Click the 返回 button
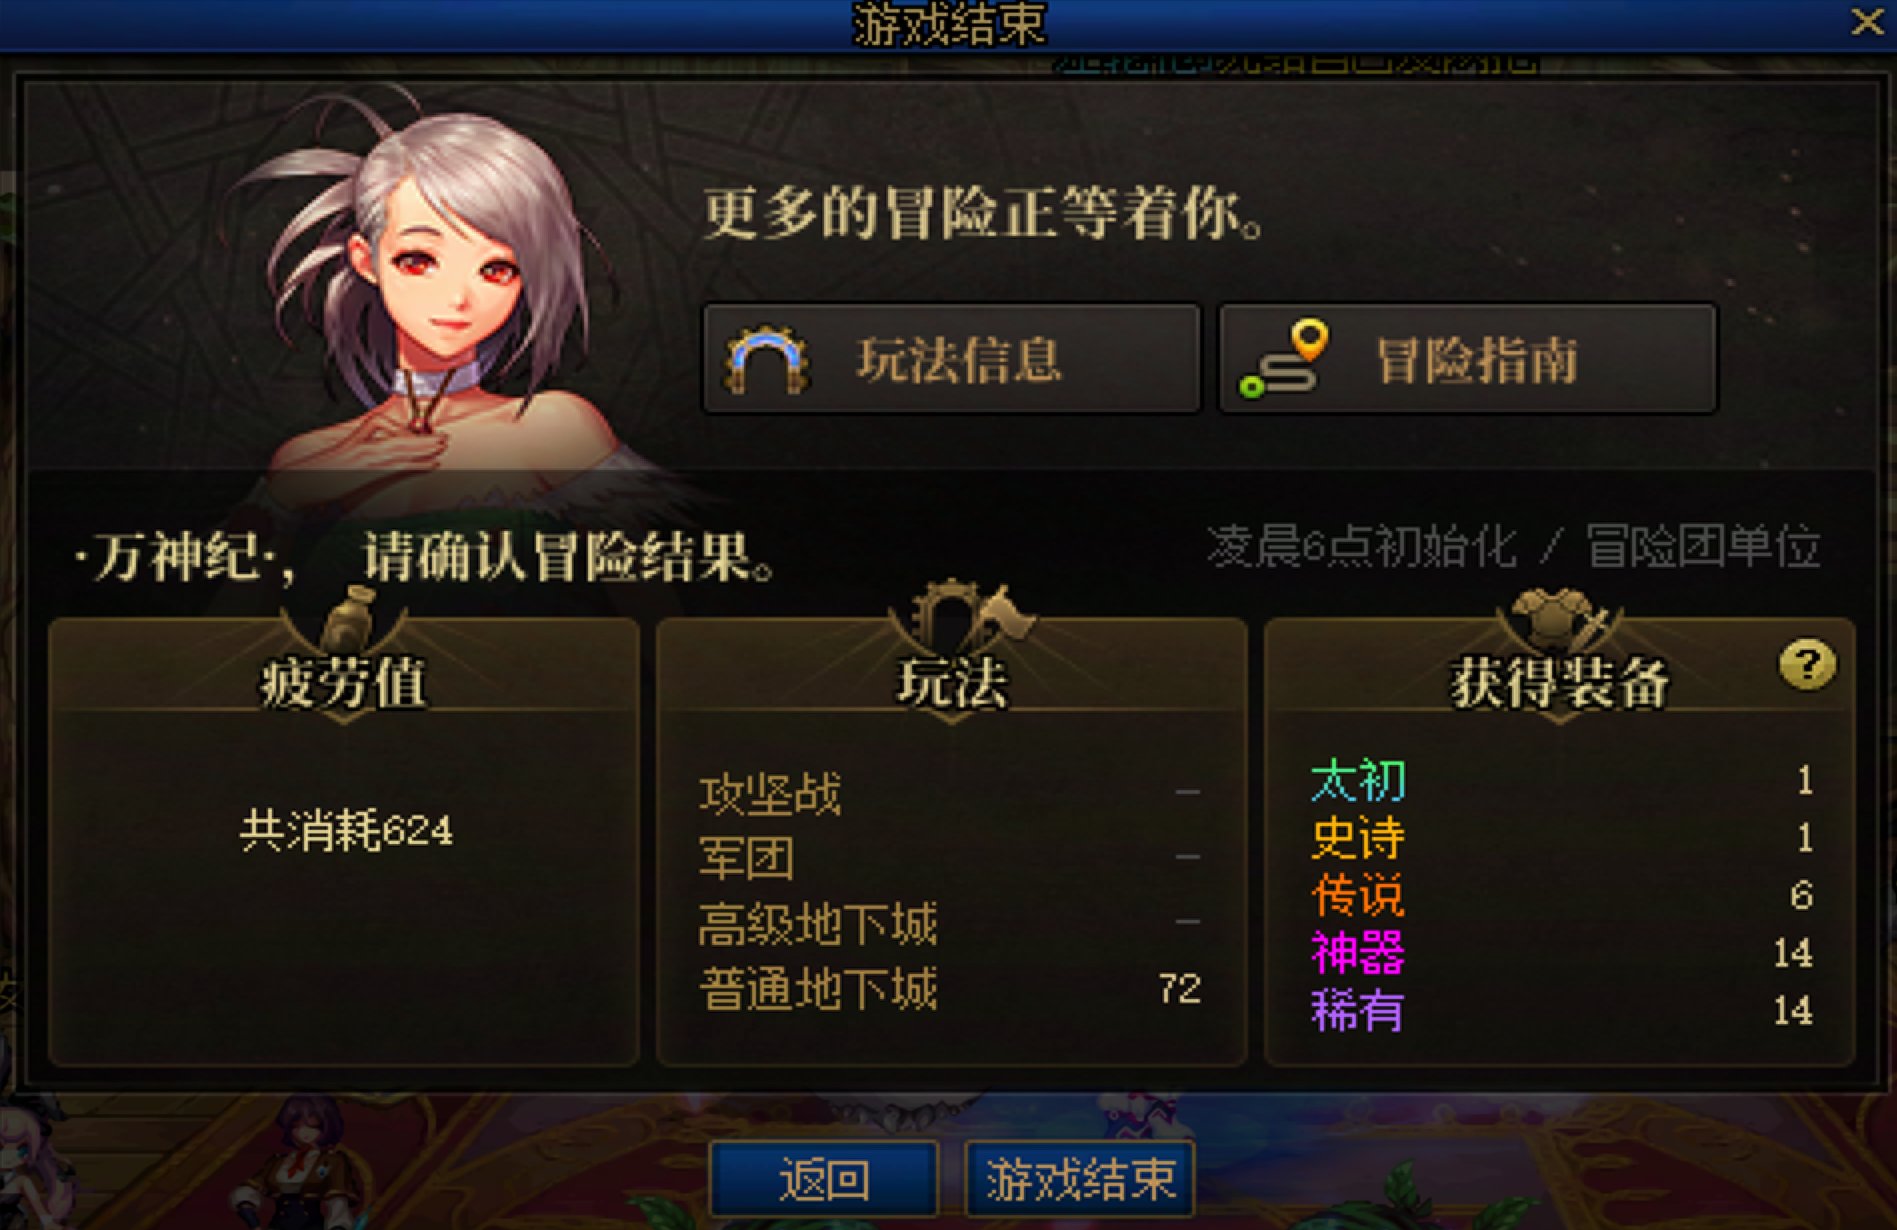Screen dimensions: 1897x1230 tap(824, 1179)
